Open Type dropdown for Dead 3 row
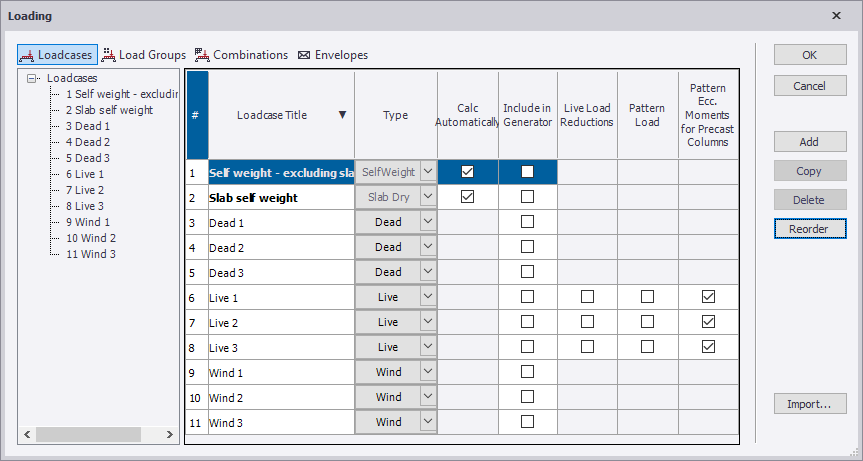This screenshot has height=461, width=863. tap(428, 272)
